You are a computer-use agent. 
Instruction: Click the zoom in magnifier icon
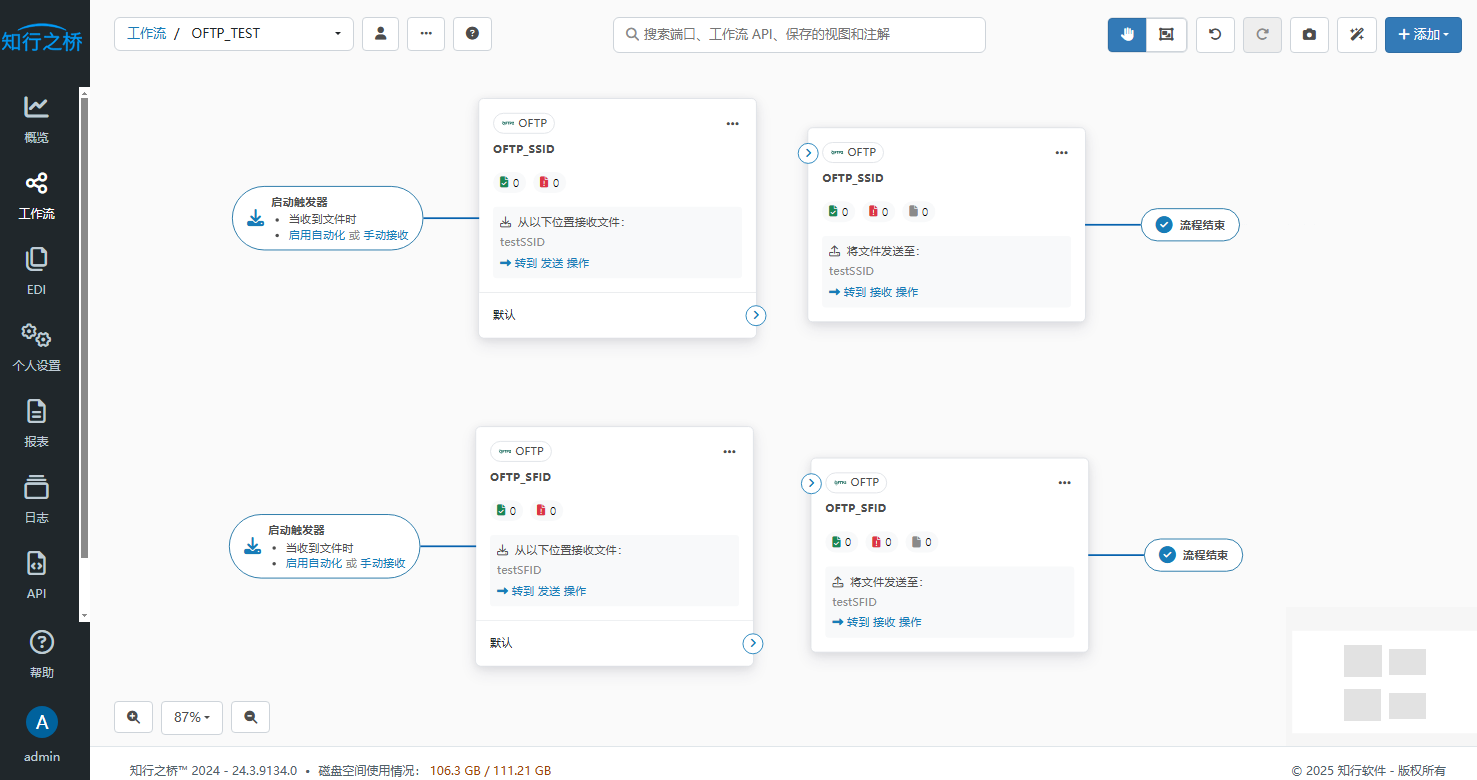tap(134, 717)
